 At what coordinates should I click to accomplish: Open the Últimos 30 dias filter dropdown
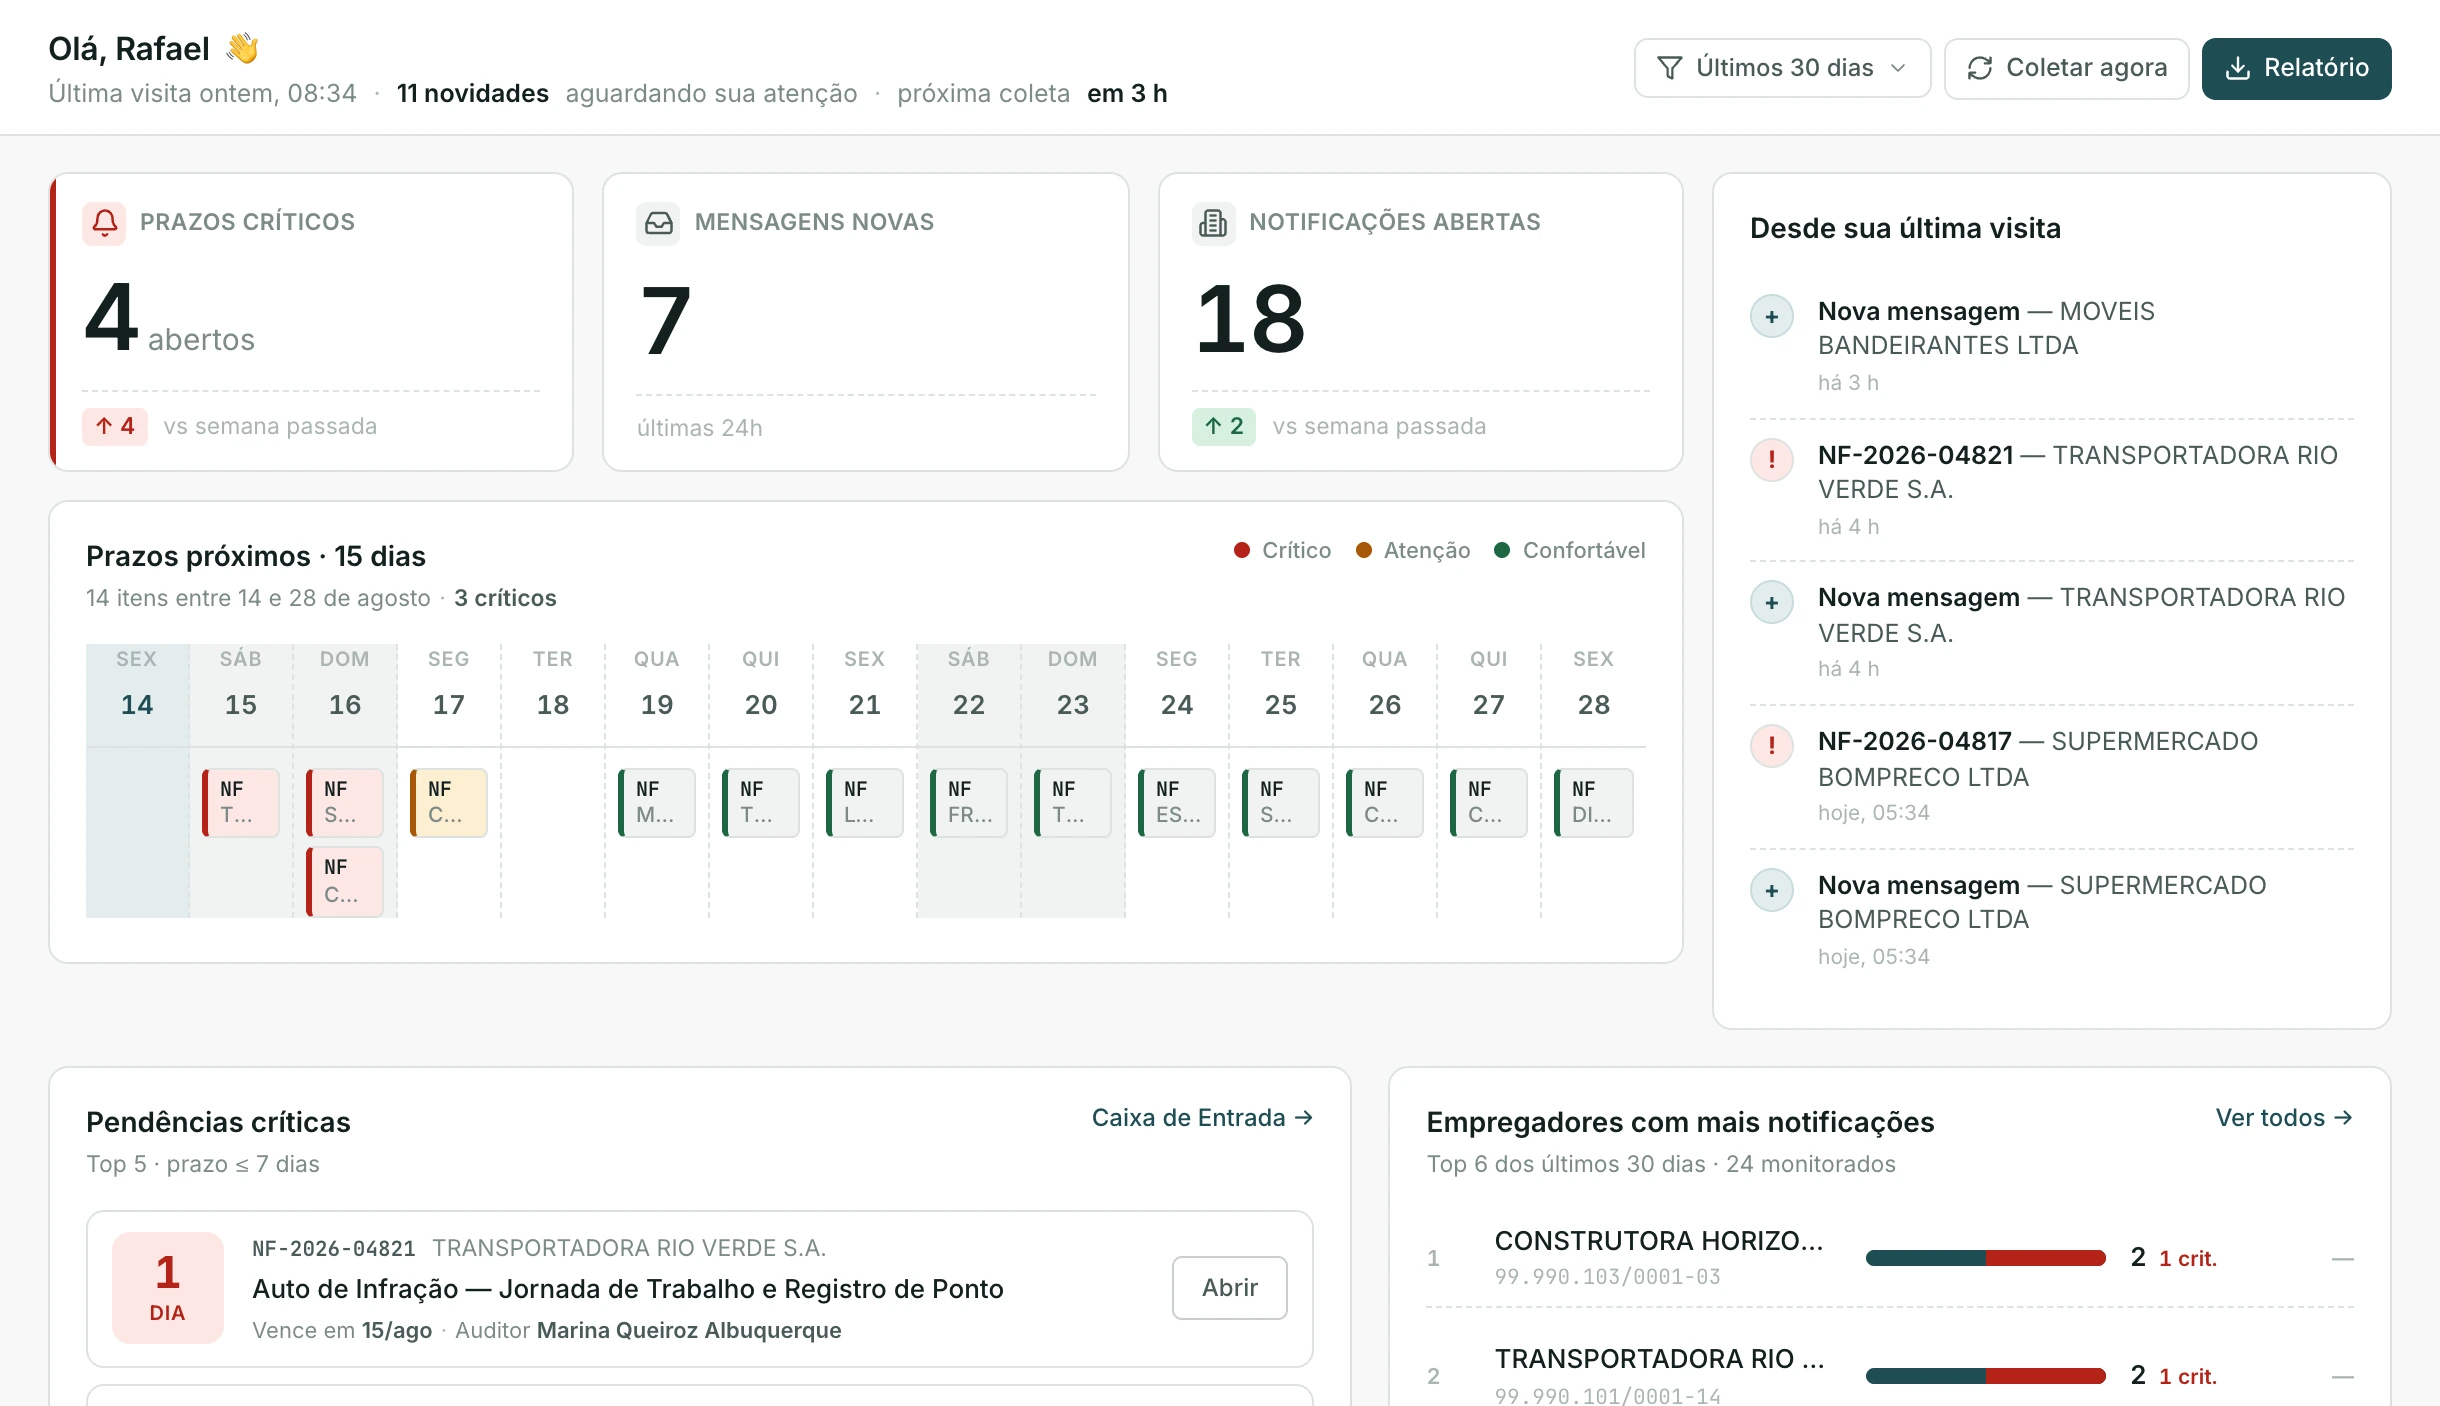click(x=1782, y=68)
